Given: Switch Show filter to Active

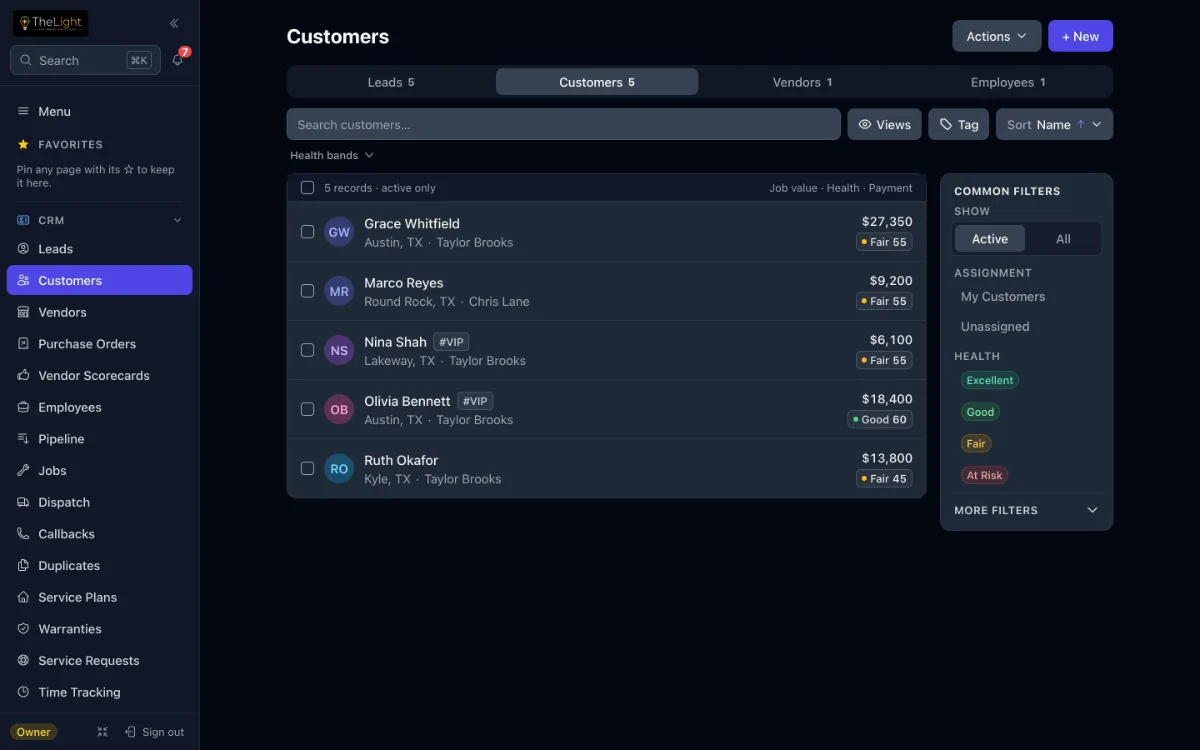Looking at the screenshot, I should (x=990, y=239).
